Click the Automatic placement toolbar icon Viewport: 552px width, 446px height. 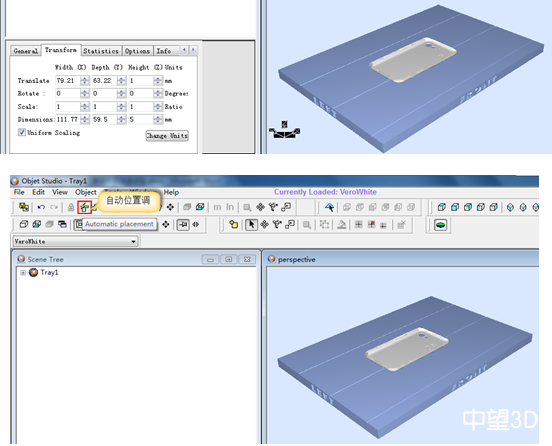click(84, 207)
